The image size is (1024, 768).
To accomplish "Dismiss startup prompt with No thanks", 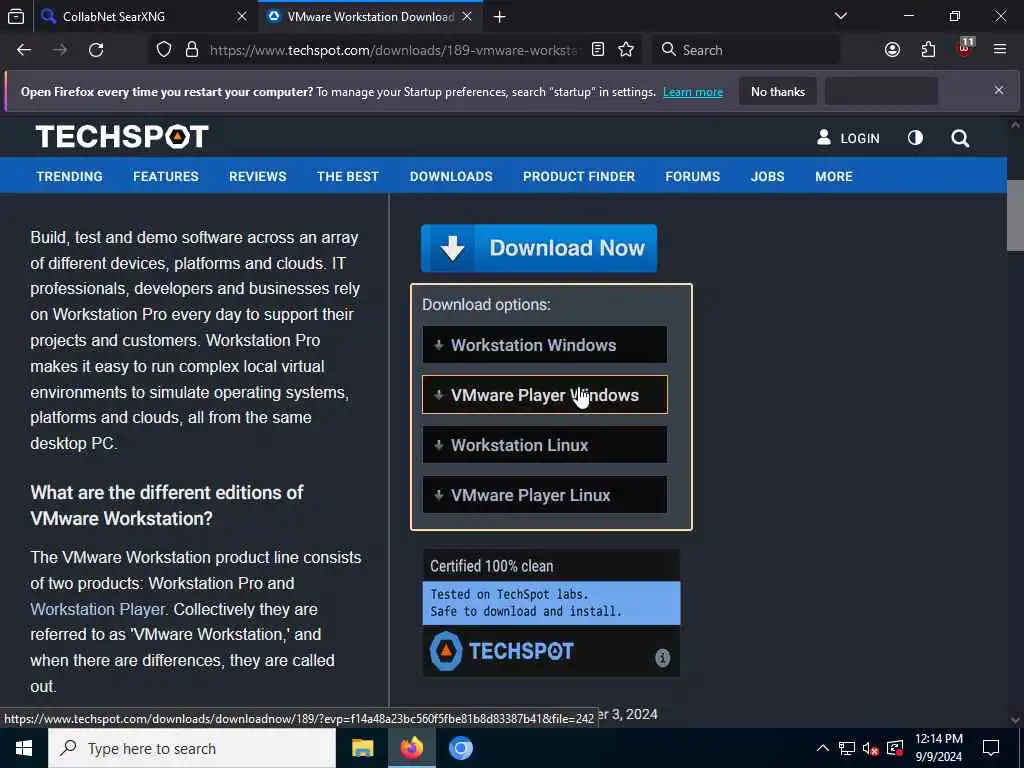I will click(x=778, y=92).
